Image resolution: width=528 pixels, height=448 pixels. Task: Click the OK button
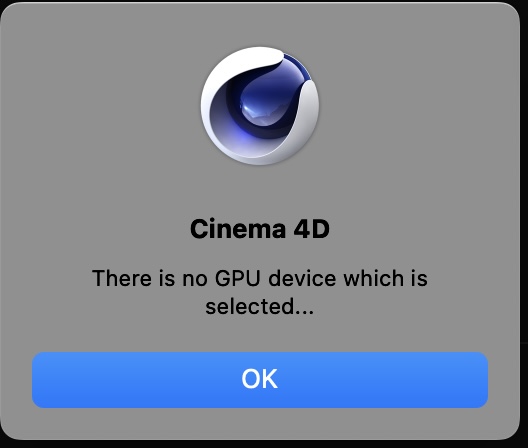pos(260,380)
